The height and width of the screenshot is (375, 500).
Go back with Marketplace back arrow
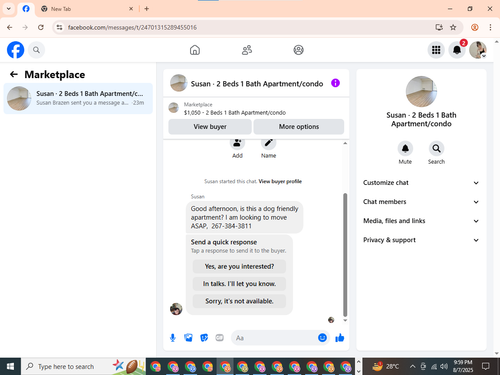tap(14, 74)
